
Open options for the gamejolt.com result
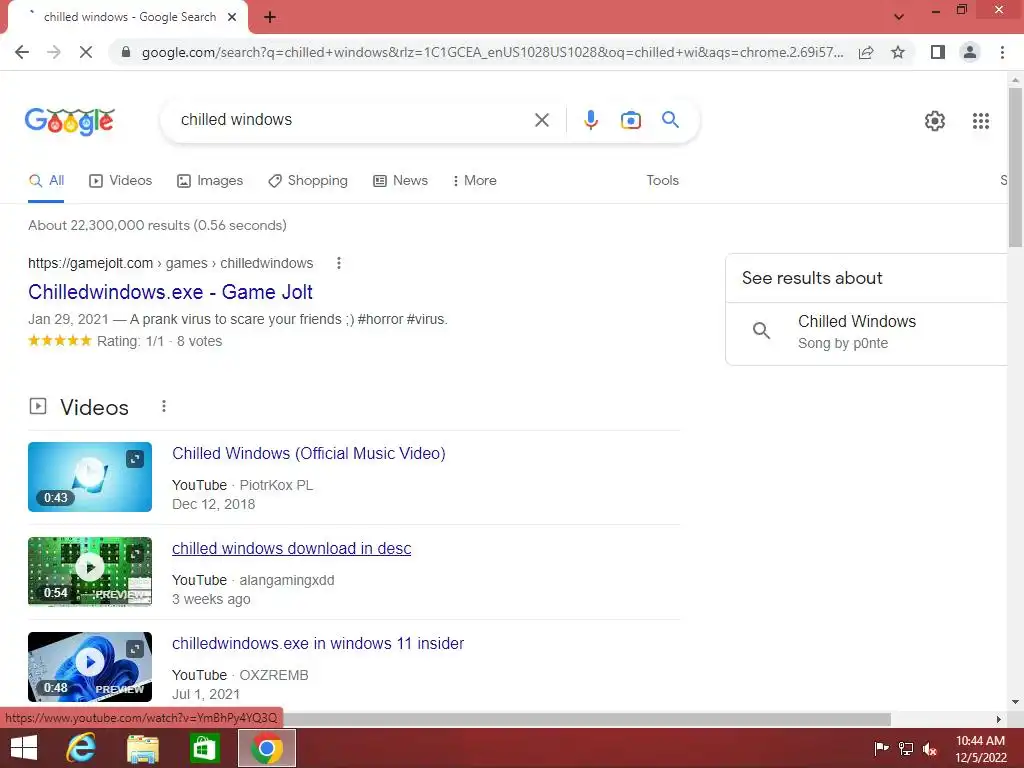tap(338, 263)
